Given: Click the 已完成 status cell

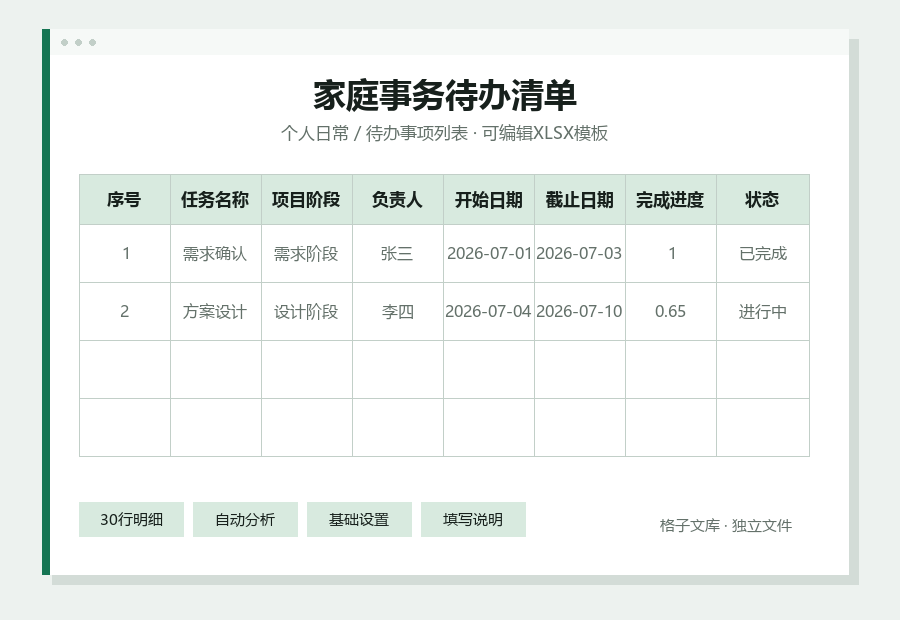Looking at the screenshot, I should 763,254.
